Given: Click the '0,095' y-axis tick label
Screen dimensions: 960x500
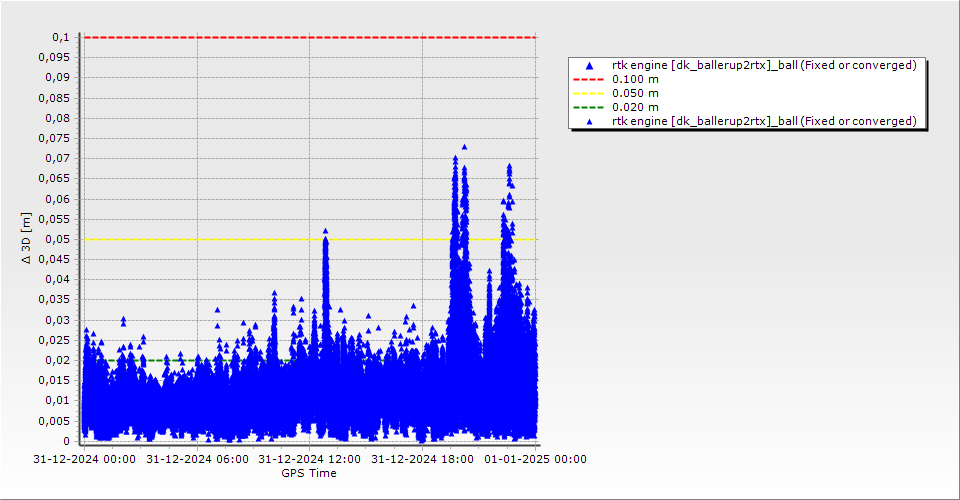Looking at the screenshot, I should coord(54,58).
